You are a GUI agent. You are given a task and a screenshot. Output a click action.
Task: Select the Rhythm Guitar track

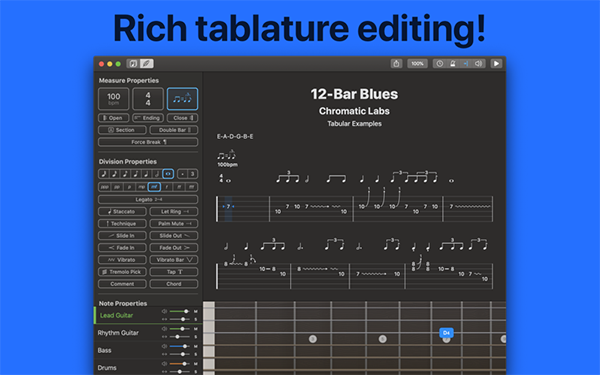[118, 333]
